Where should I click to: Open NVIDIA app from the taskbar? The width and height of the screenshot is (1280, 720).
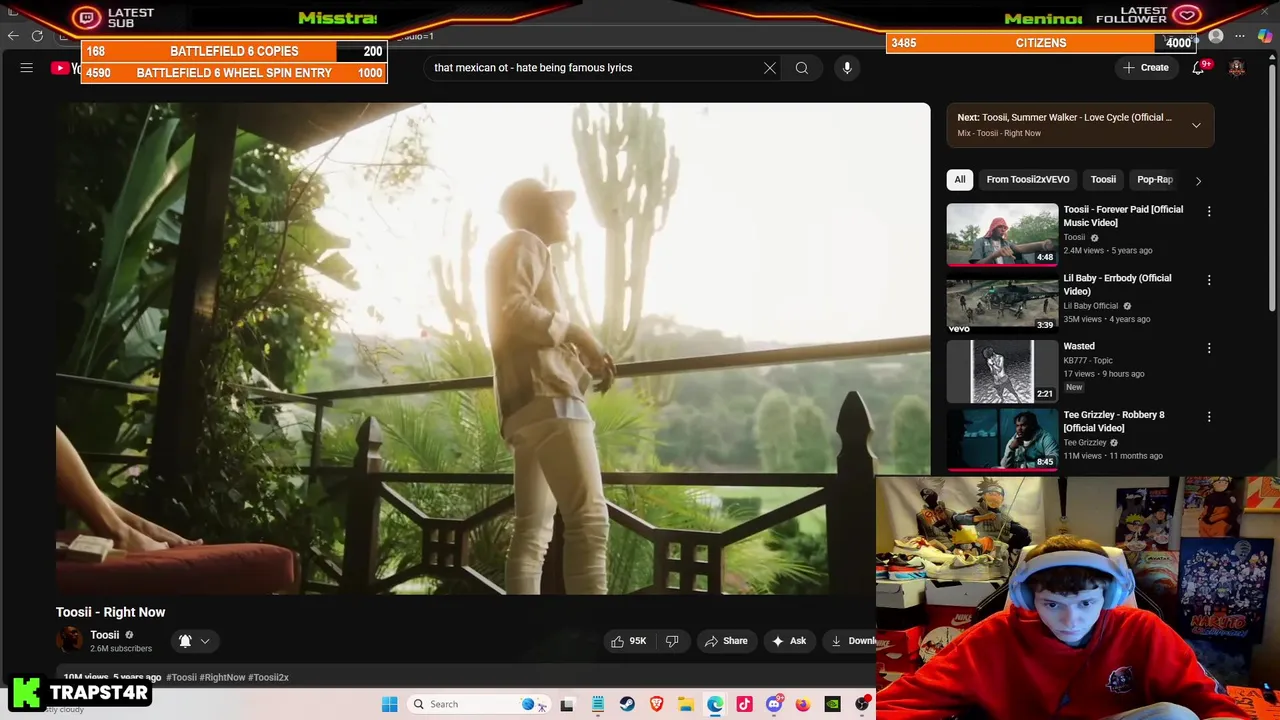coord(832,704)
